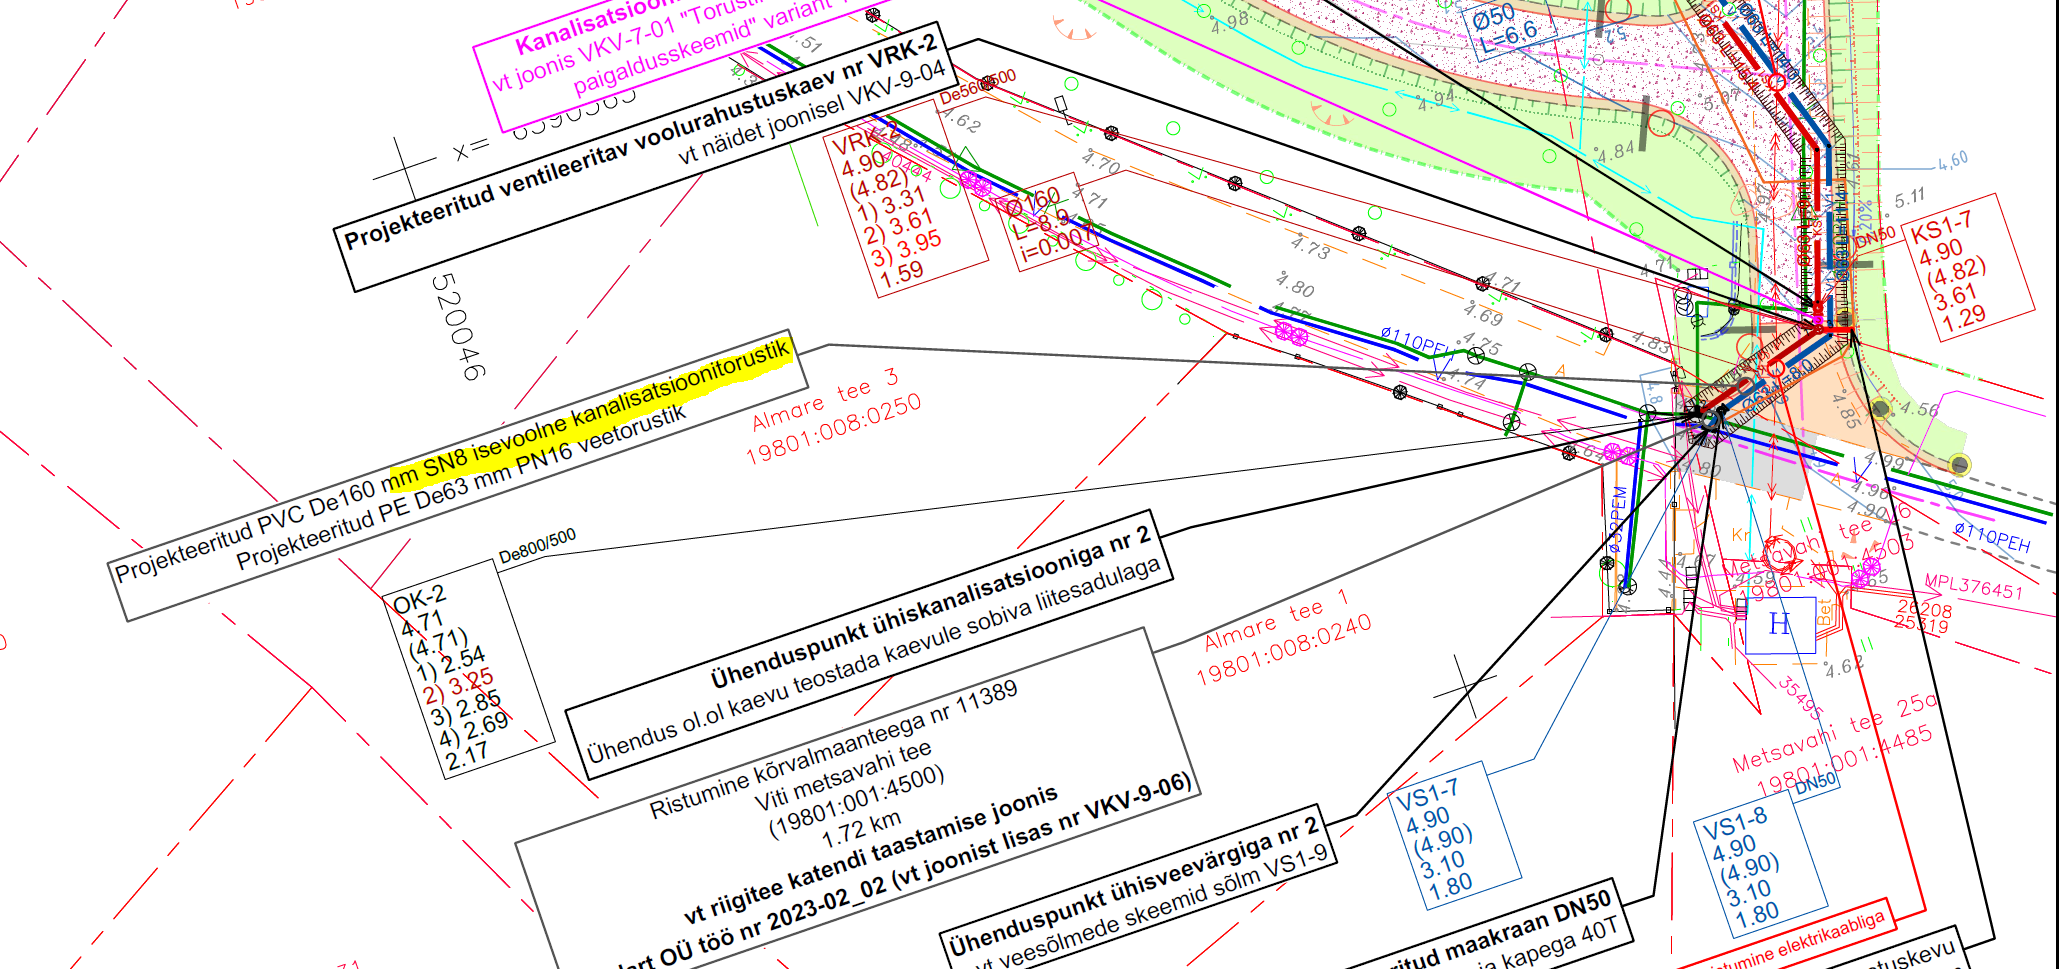Click the blue 'H' symbol box
Image resolution: width=2072 pixels, height=969 pixels.
pyautogui.click(x=1780, y=625)
